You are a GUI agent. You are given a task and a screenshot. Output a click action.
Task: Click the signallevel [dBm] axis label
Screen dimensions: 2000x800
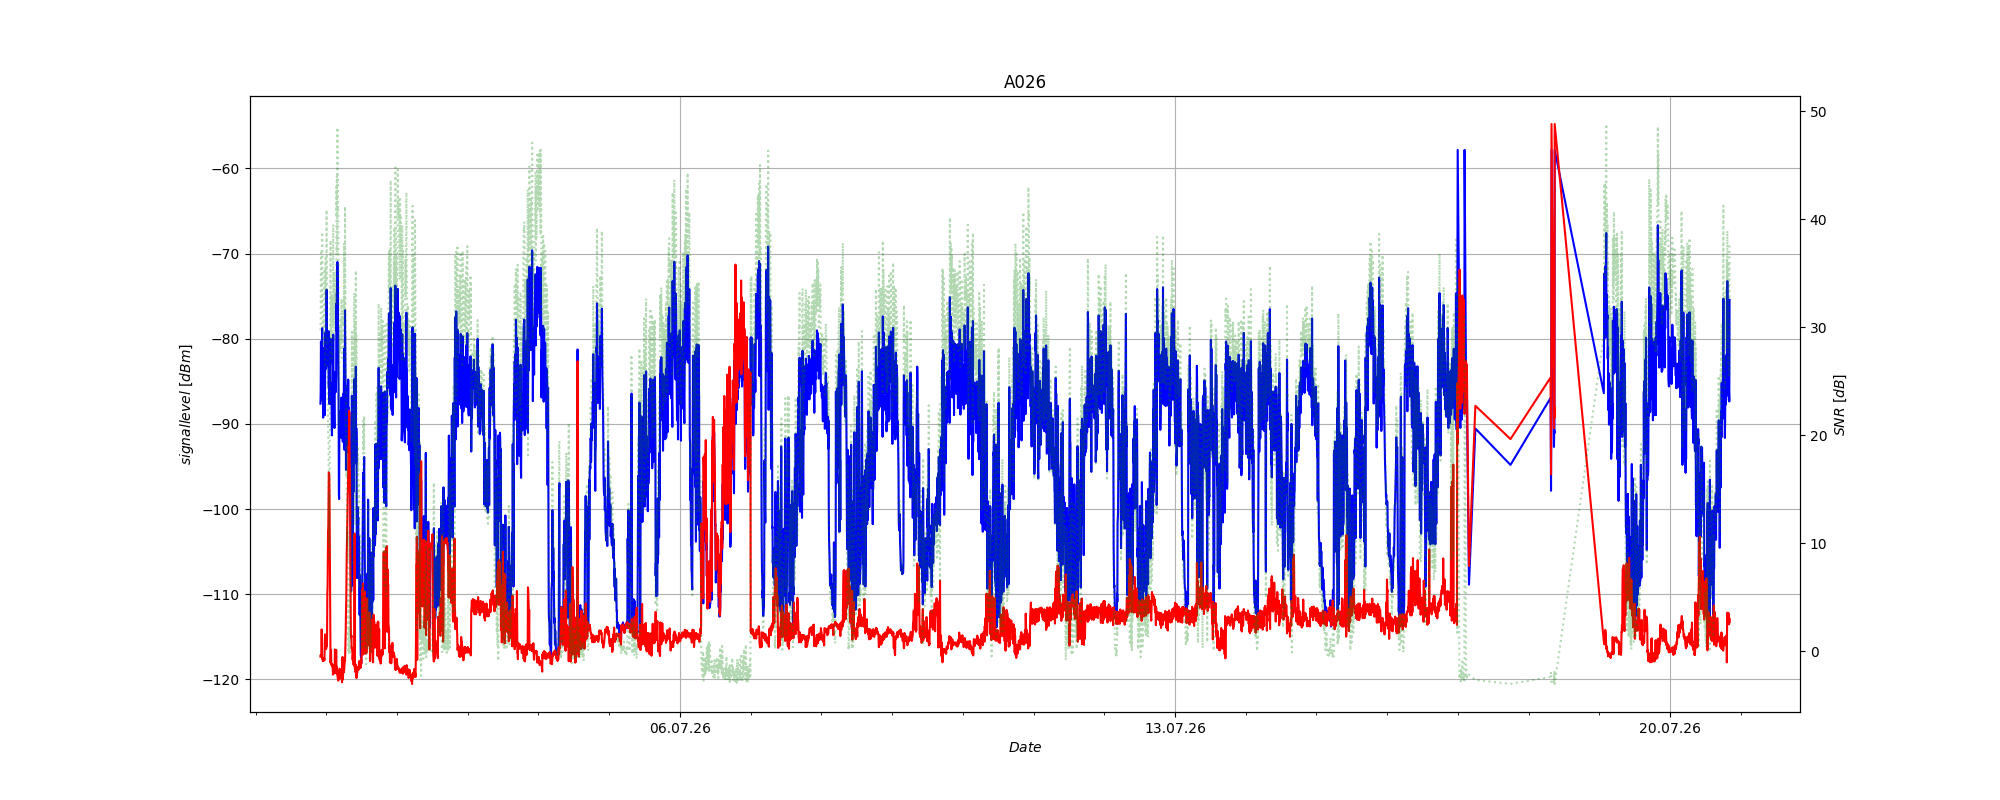coord(186,404)
